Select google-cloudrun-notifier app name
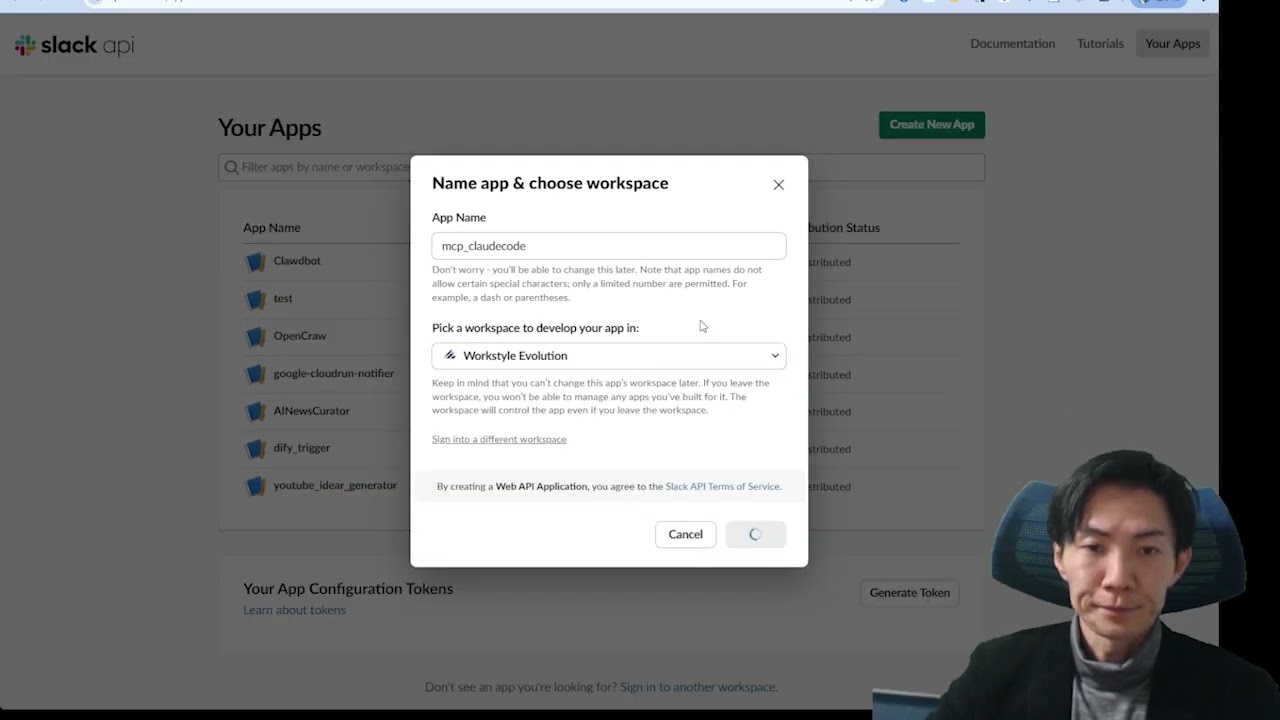The height and width of the screenshot is (720, 1280). pyautogui.click(x=334, y=373)
